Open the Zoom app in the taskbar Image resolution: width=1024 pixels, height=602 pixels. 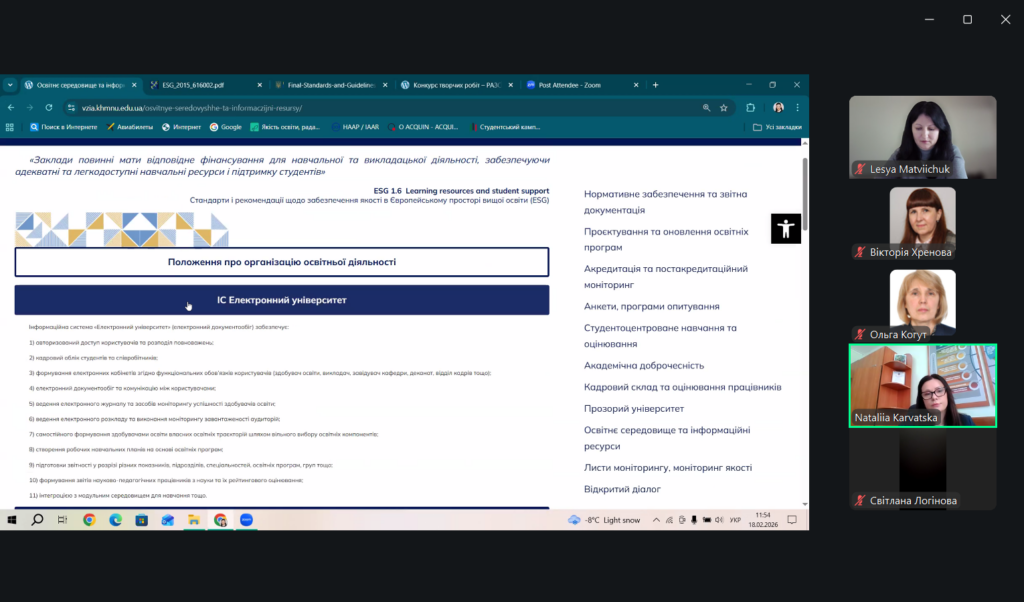(x=246, y=520)
